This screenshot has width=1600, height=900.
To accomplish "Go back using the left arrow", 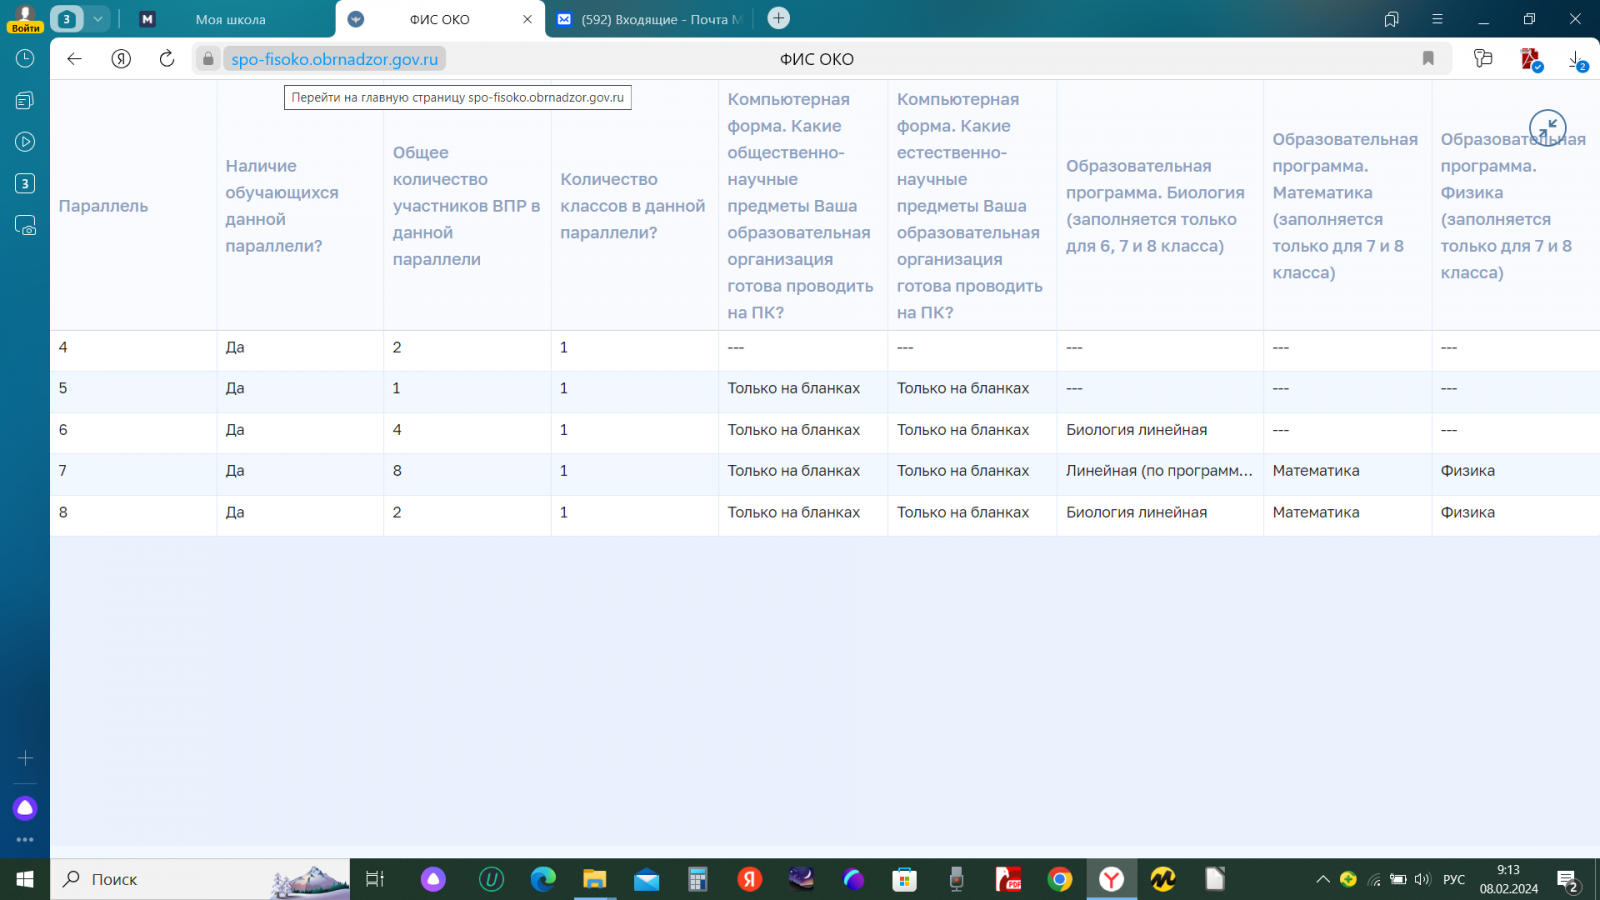I will coord(74,59).
